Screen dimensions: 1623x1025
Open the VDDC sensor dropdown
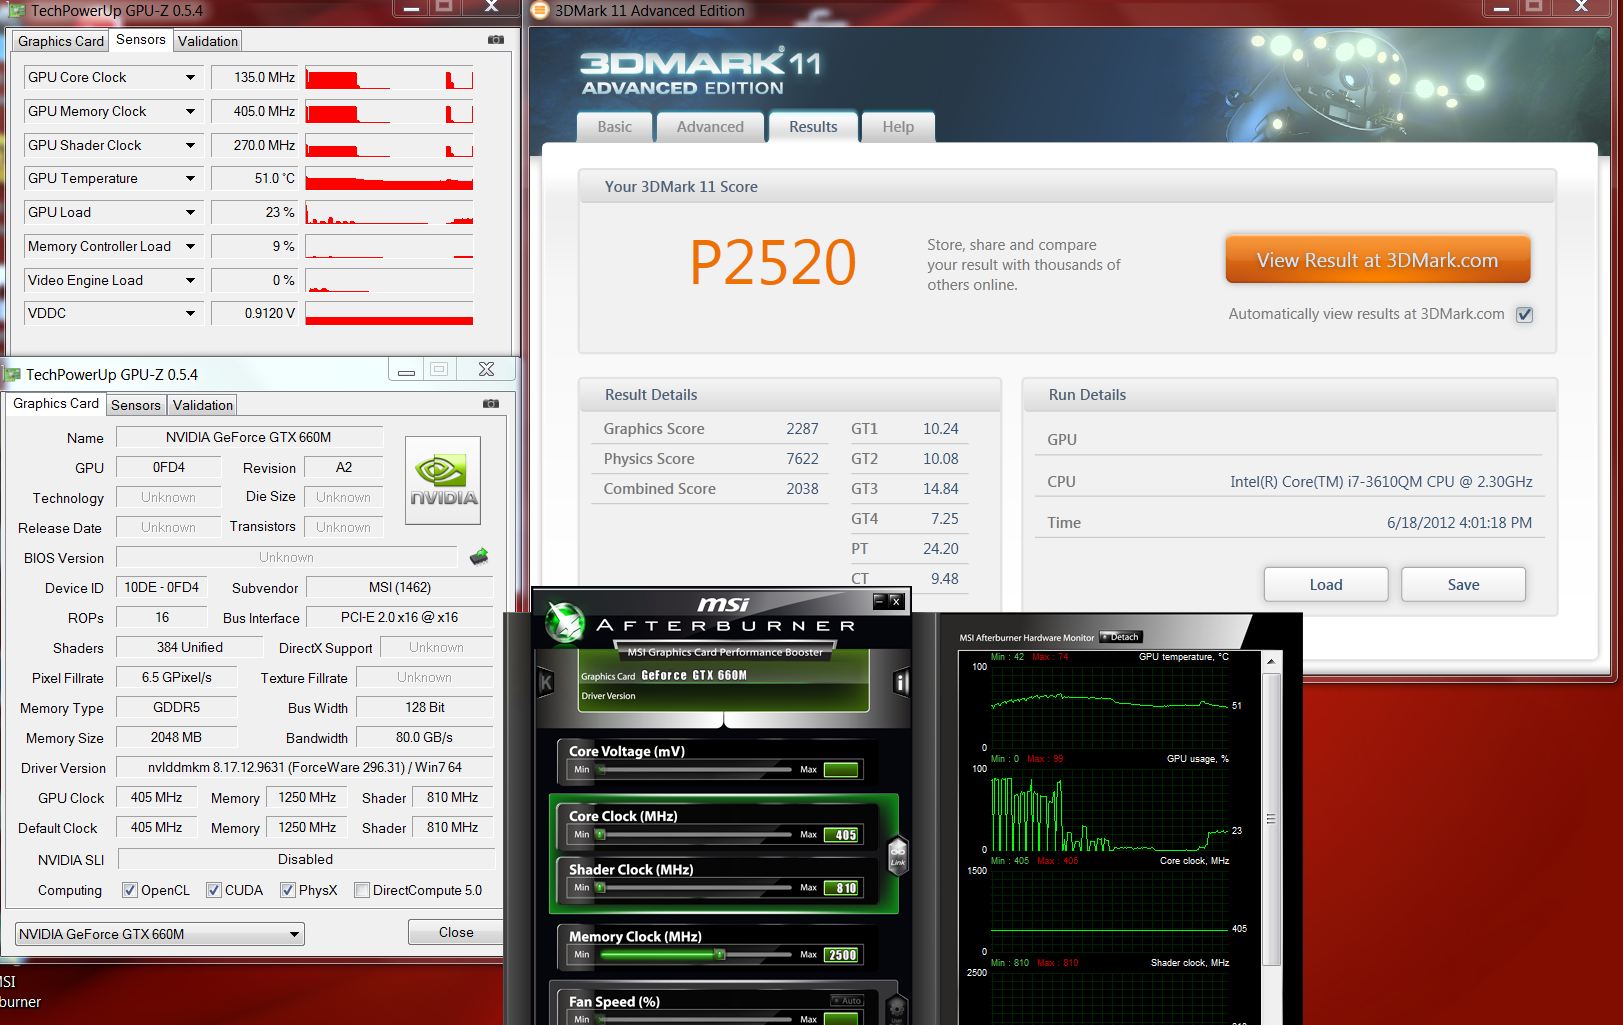tap(190, 313)
